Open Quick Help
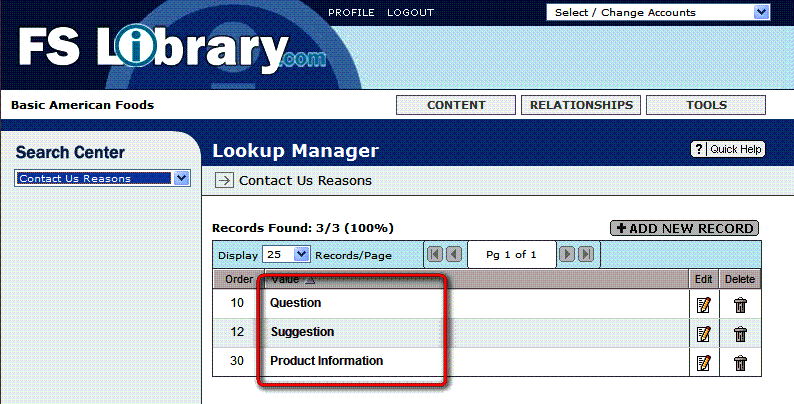 (x=728, y=149)
